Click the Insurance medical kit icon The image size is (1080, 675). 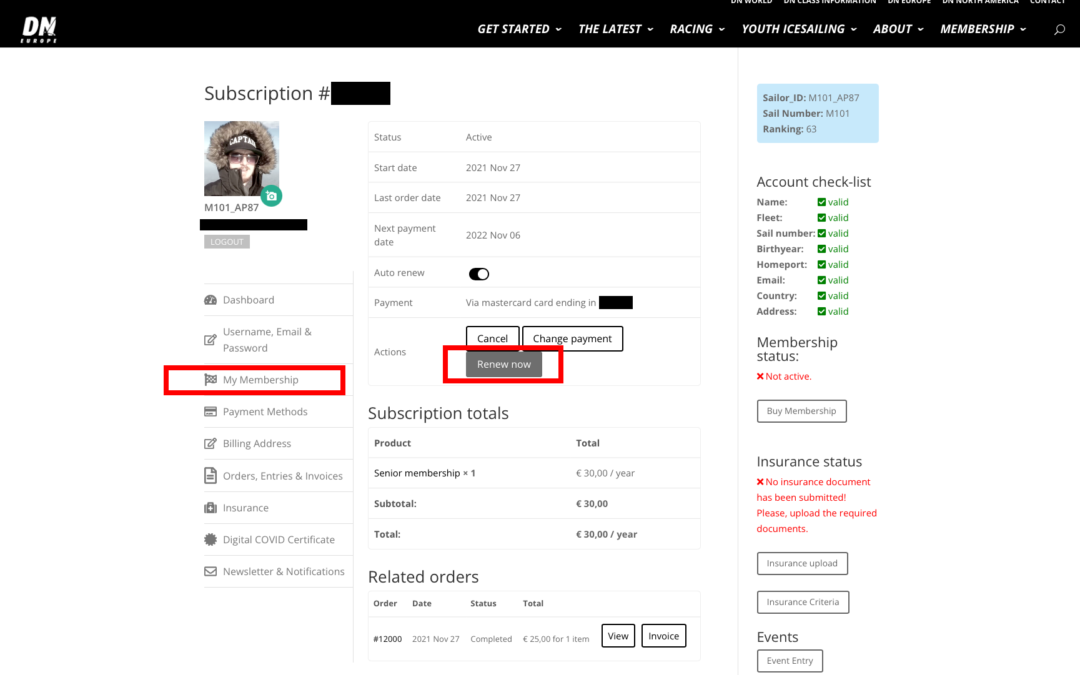[x=210, y=508]
